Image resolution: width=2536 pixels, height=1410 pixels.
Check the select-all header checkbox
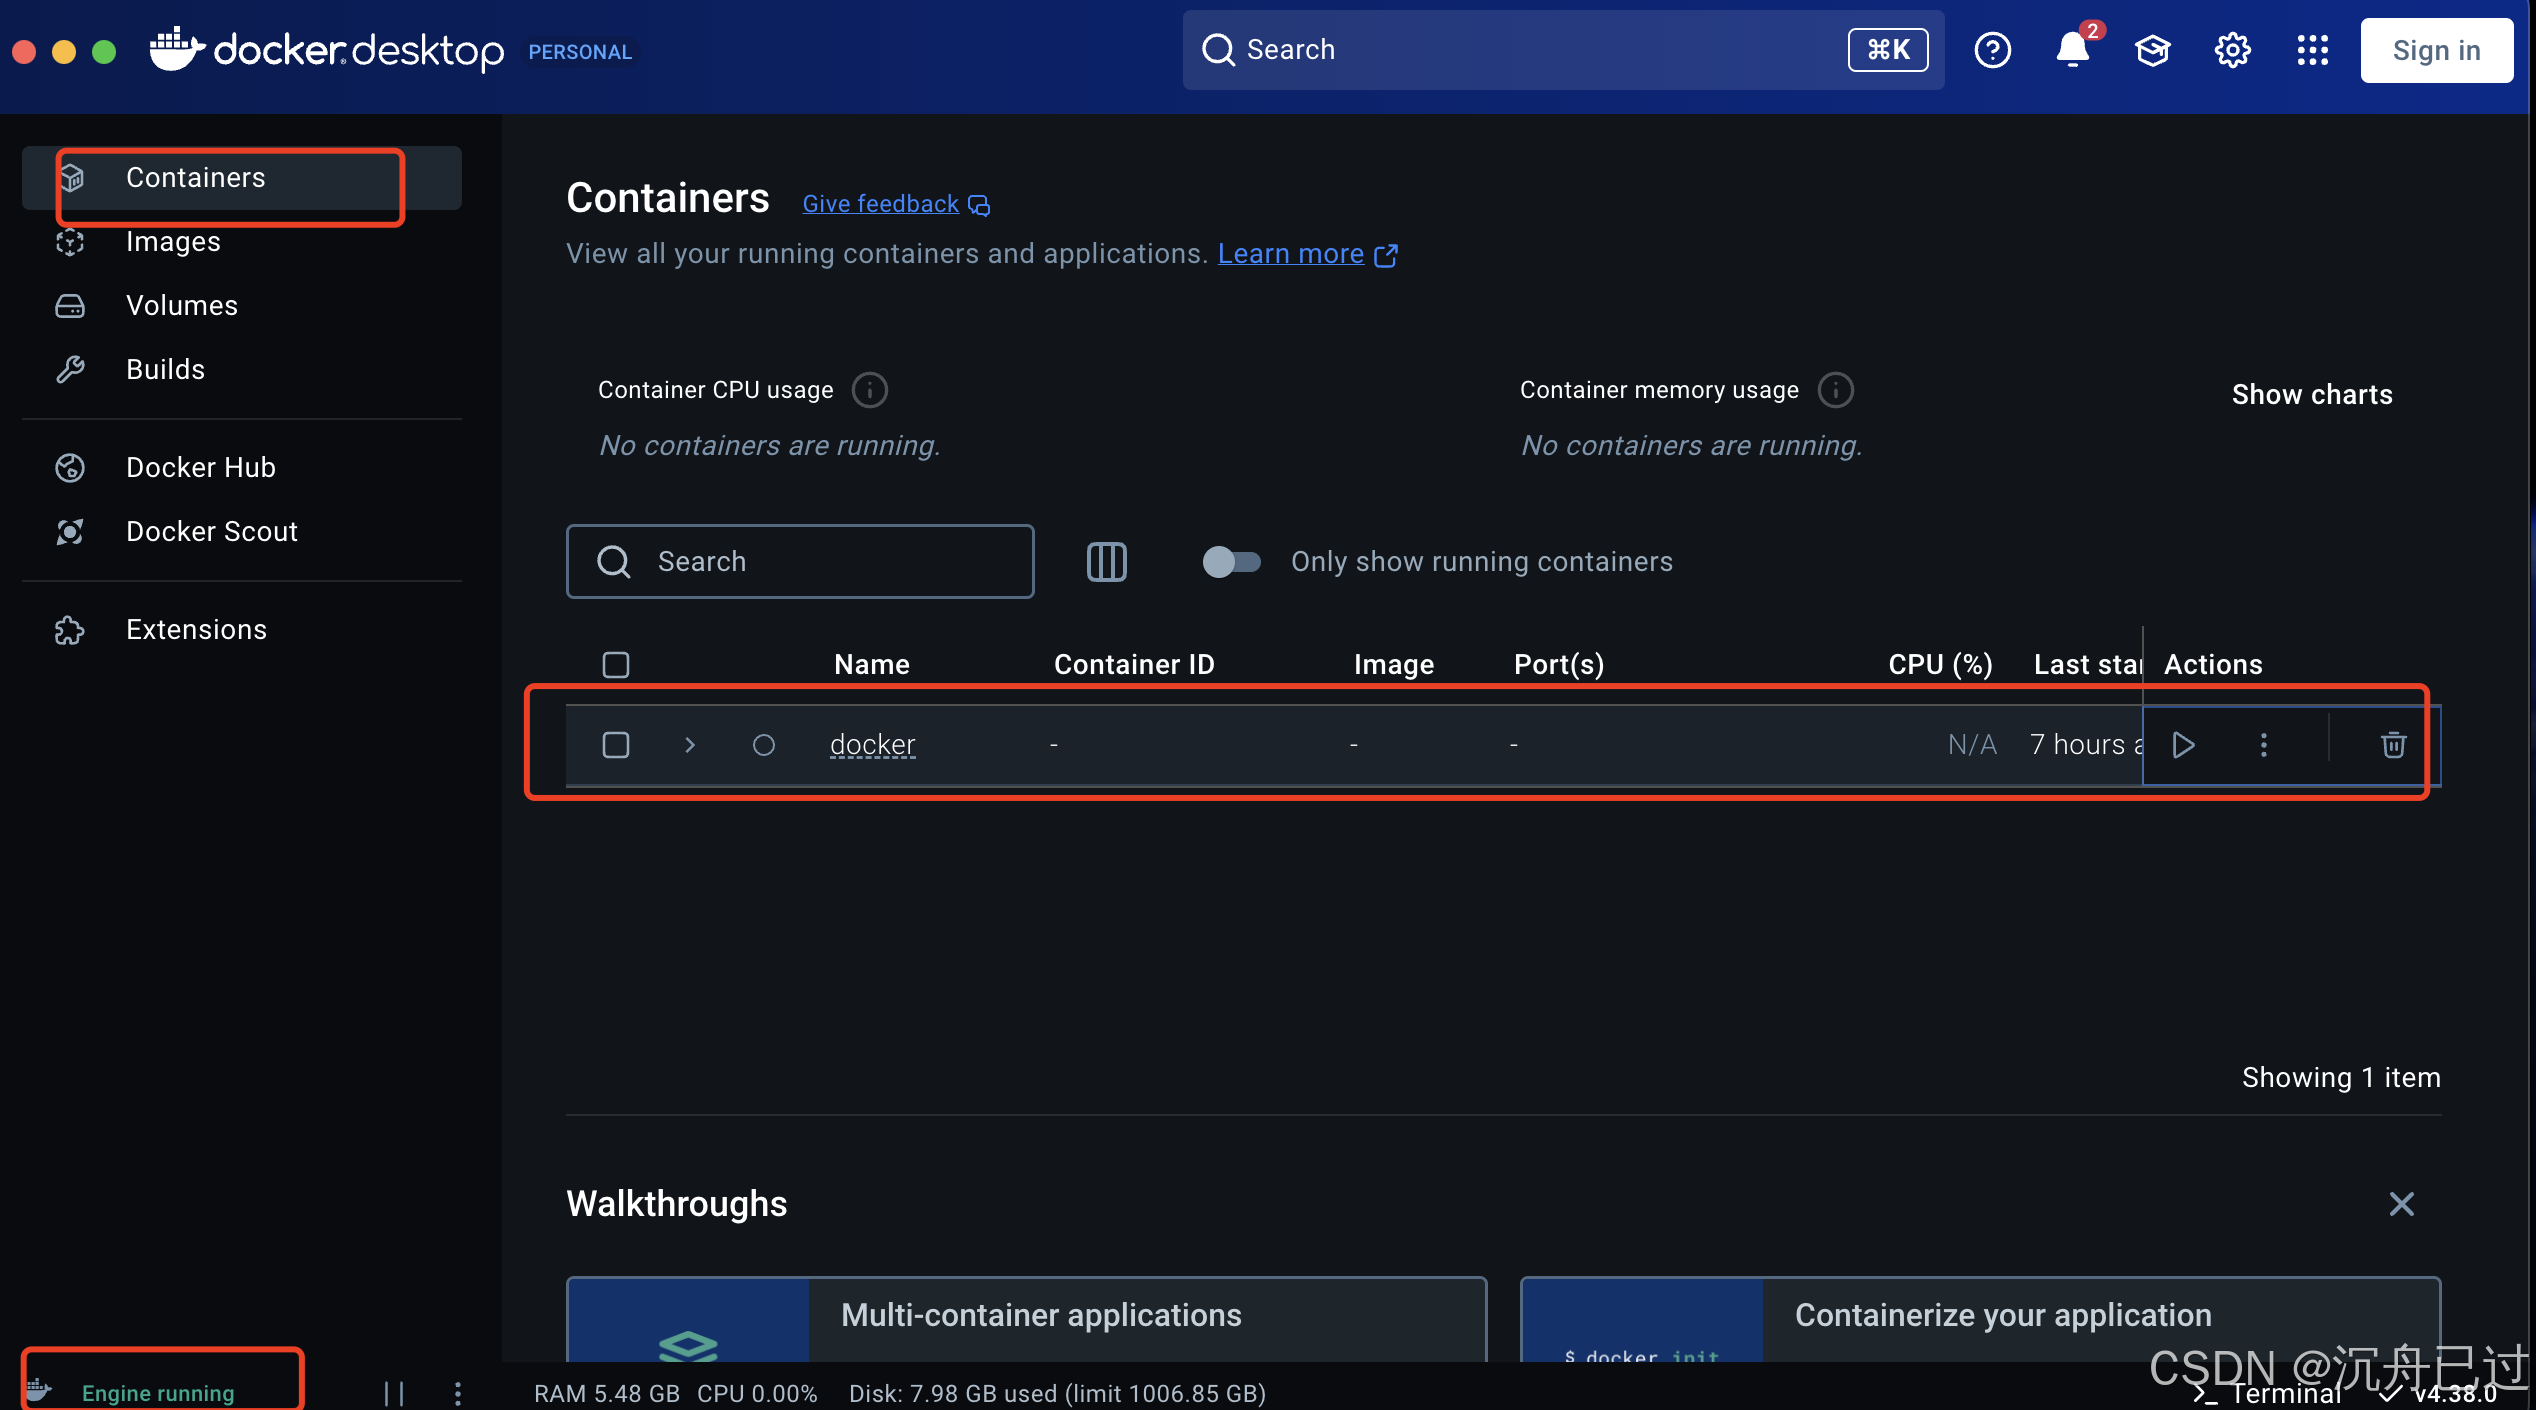coord(616,665)
